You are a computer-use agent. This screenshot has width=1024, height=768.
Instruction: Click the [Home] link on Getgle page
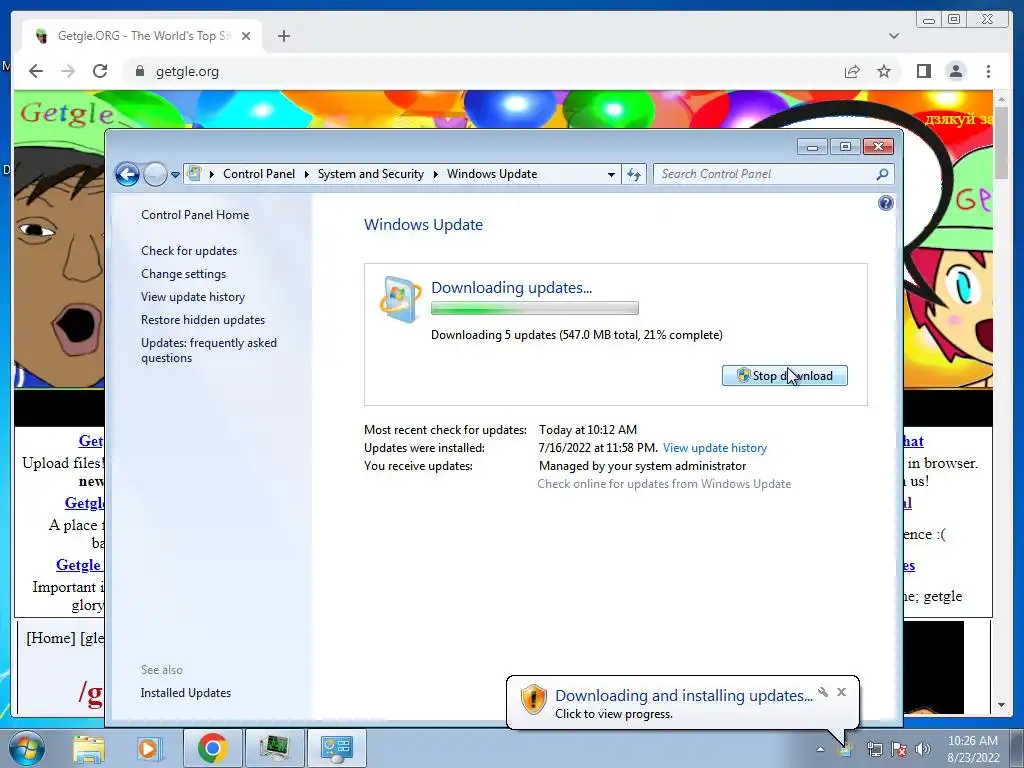pos(50,638)
